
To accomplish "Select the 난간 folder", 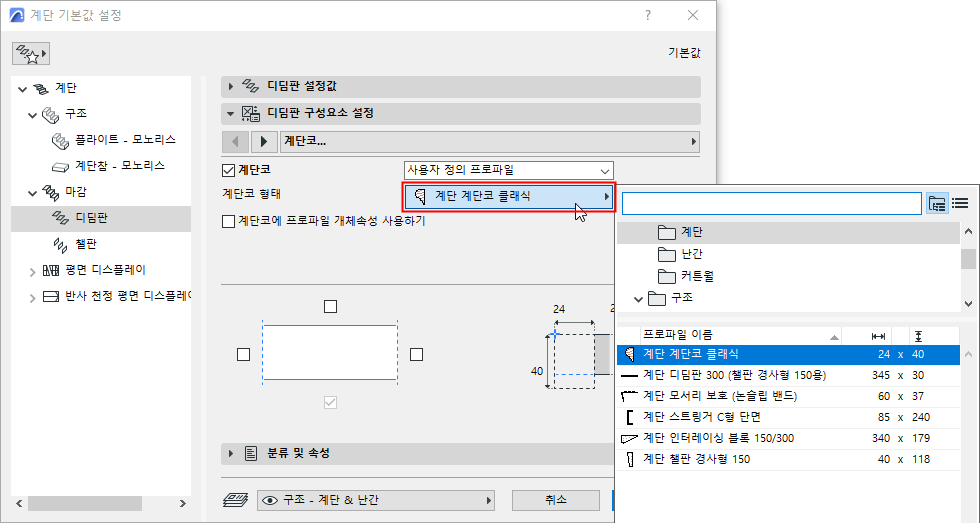I will 692,254.
